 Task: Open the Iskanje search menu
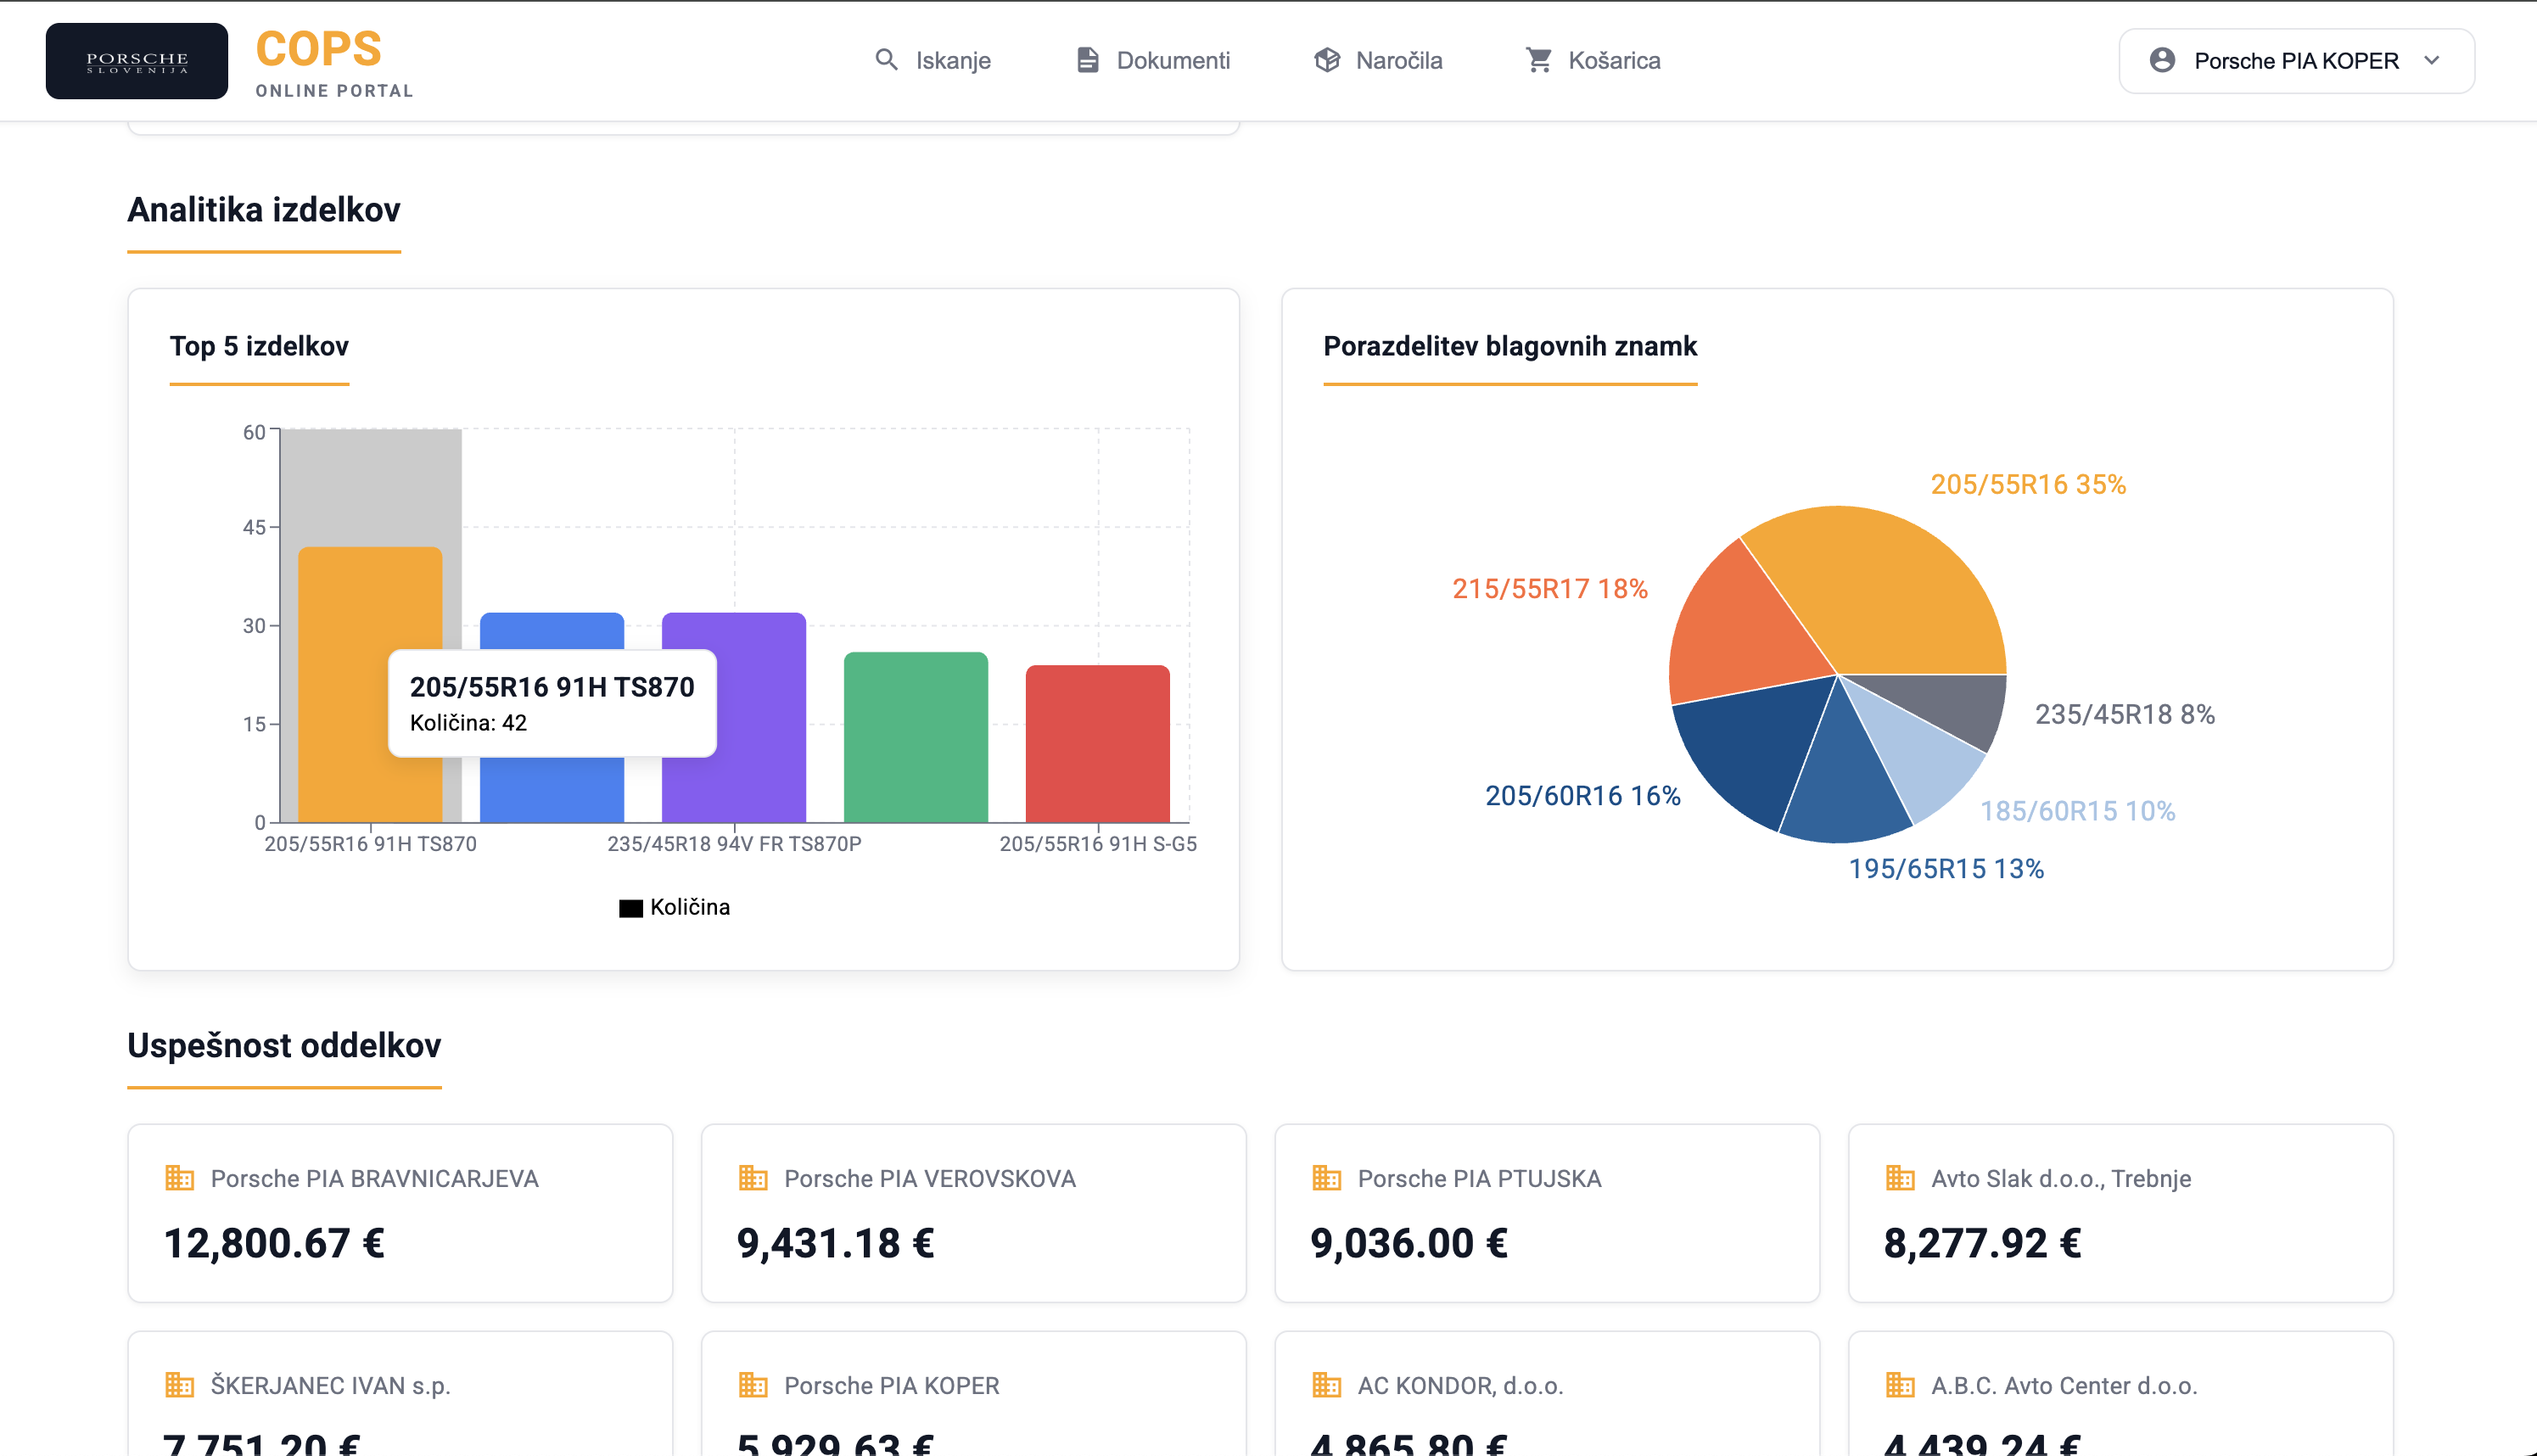coord(932,60)
